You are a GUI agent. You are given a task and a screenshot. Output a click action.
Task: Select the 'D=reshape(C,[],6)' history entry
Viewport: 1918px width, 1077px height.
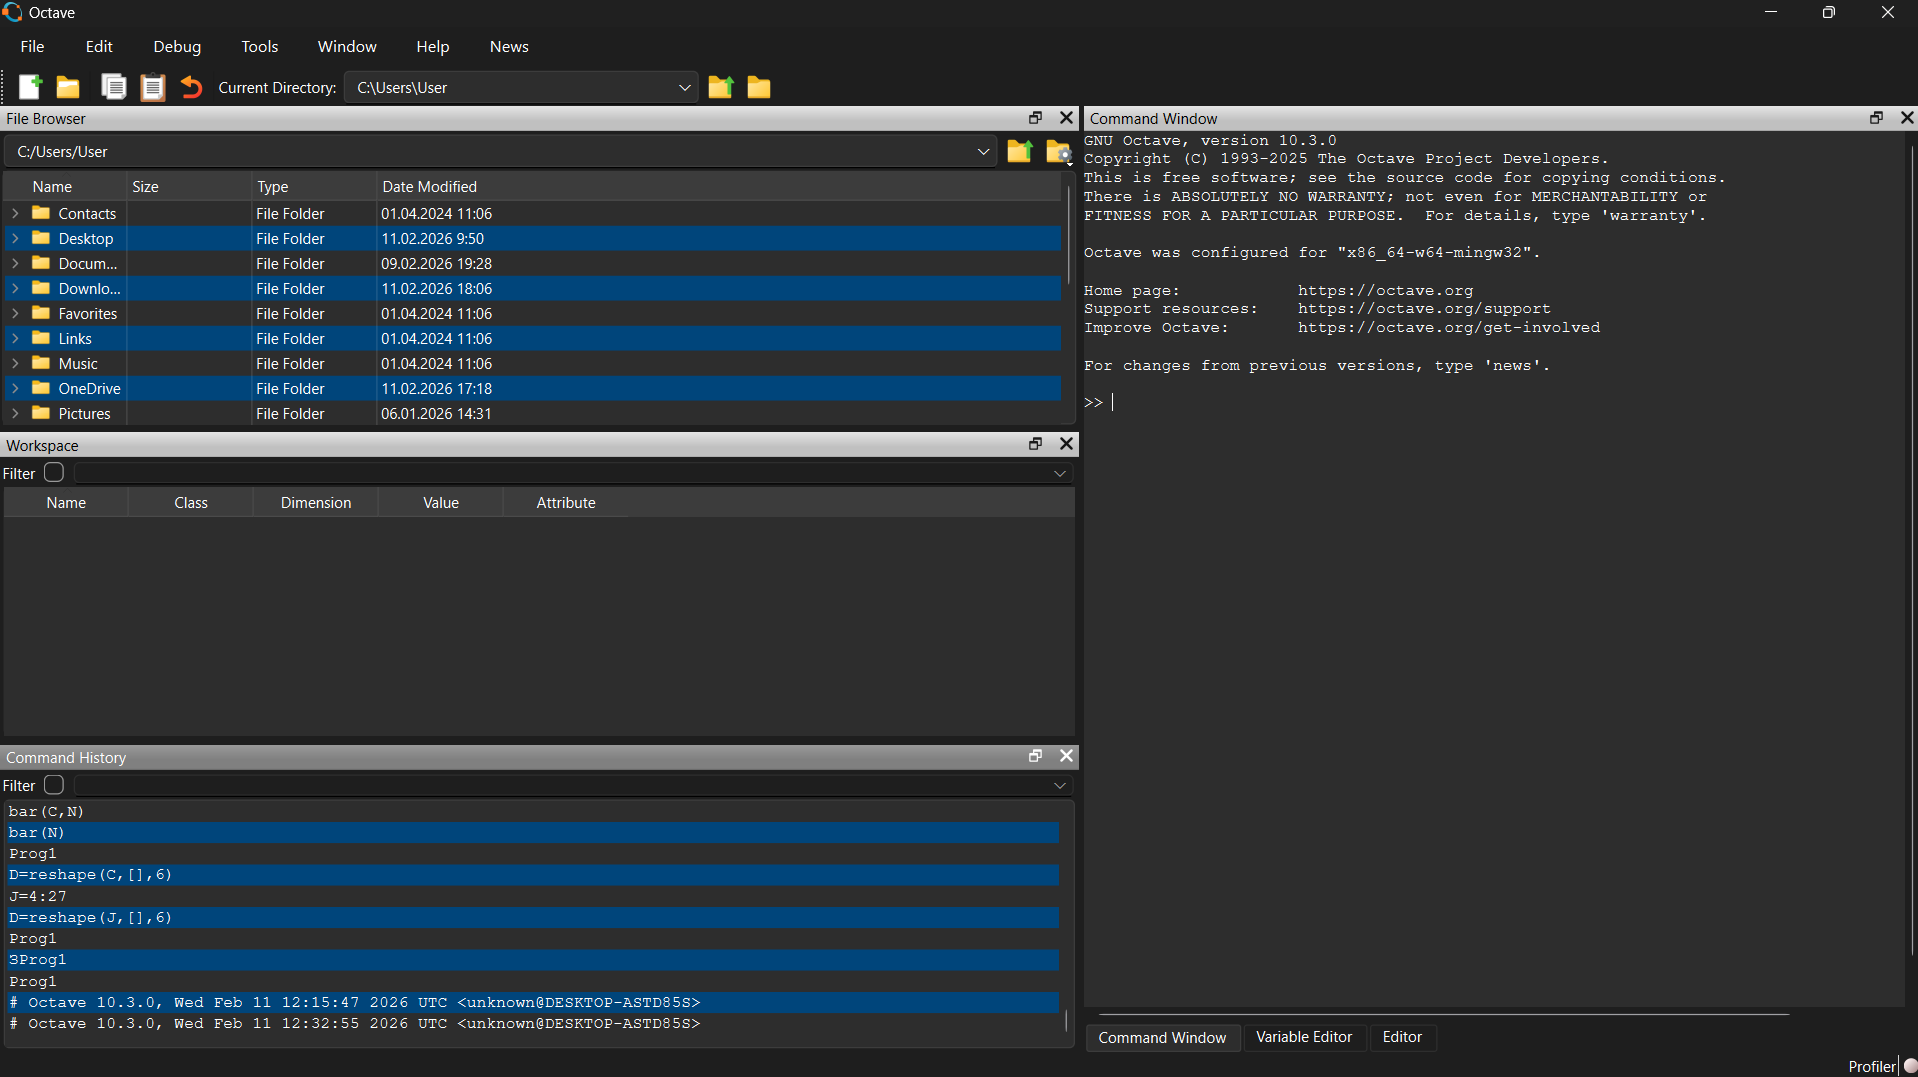pyautogui.click(x=91, y=875)
